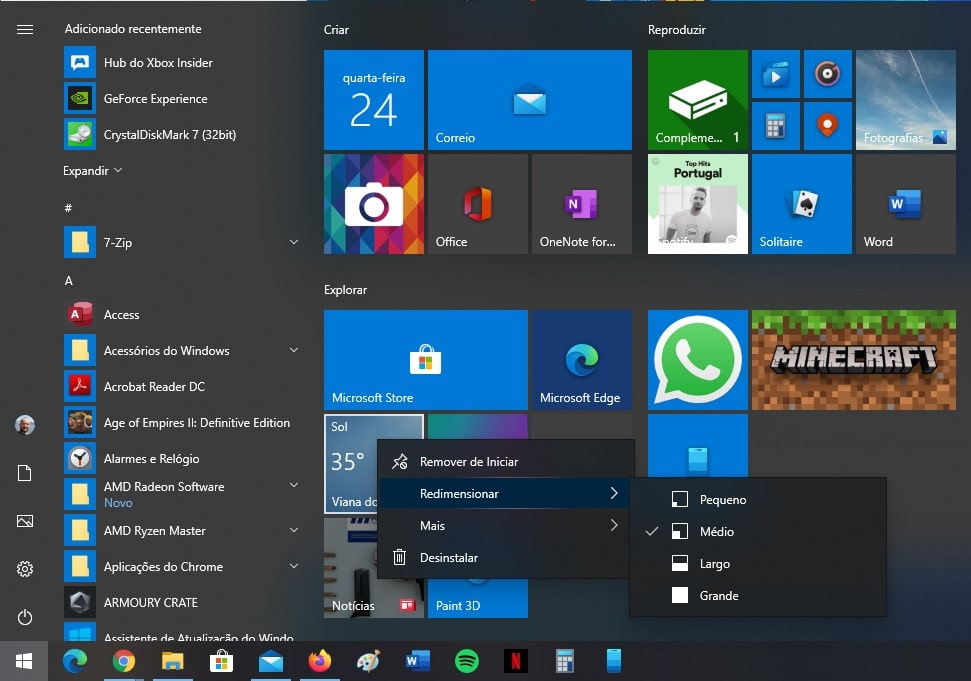971x681 pixels.
Task: Open the small Calculator tile
Action: tap(776, 126)
